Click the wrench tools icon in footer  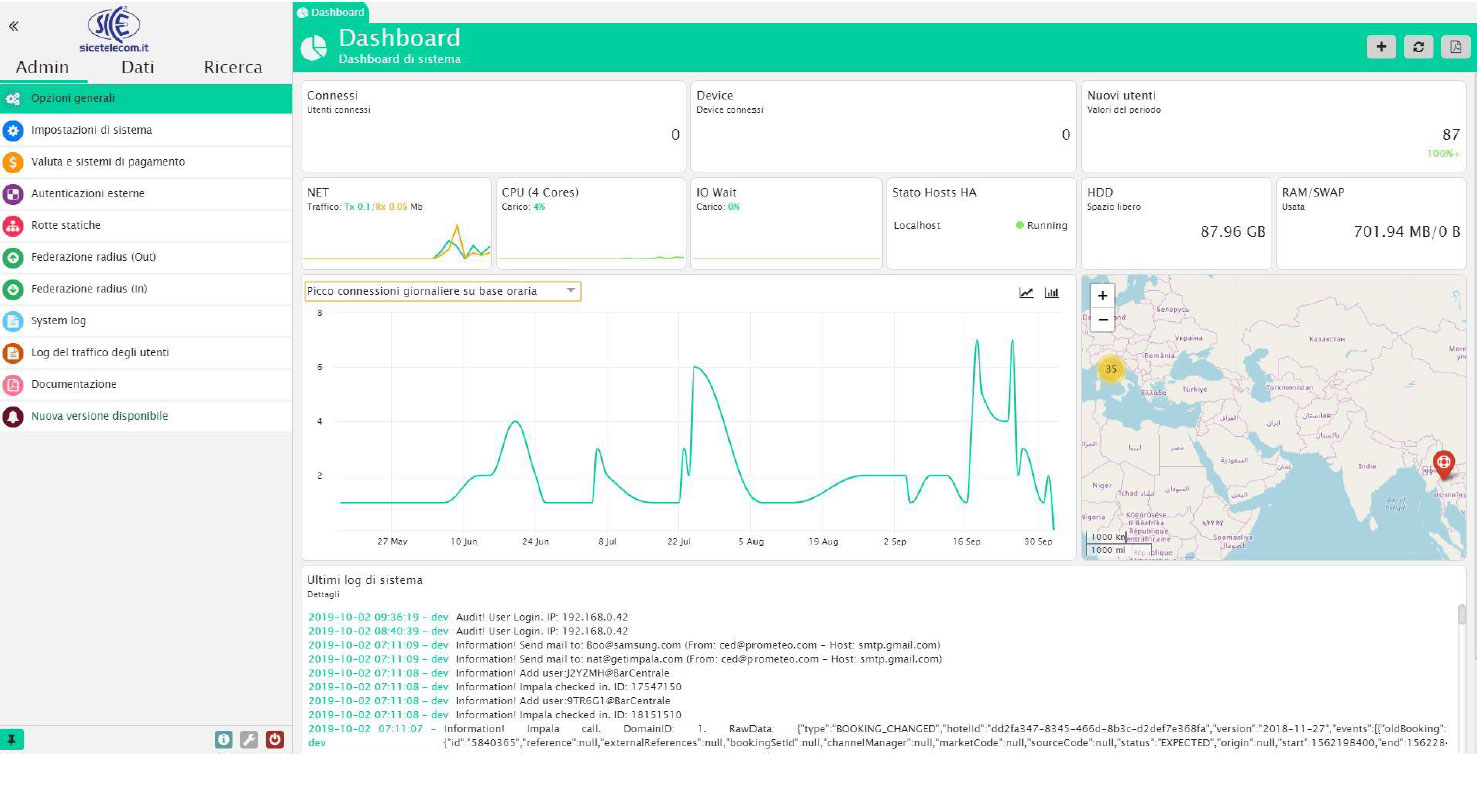pyautogui.click(x=249, y=740)
